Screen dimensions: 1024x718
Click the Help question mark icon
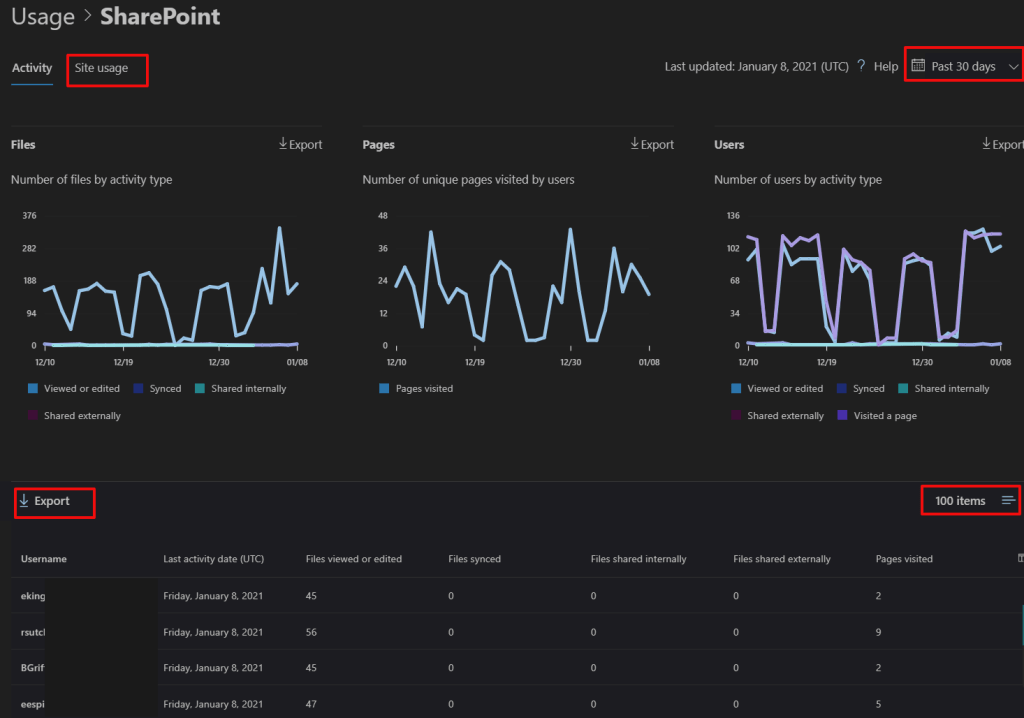click(861, 66)
